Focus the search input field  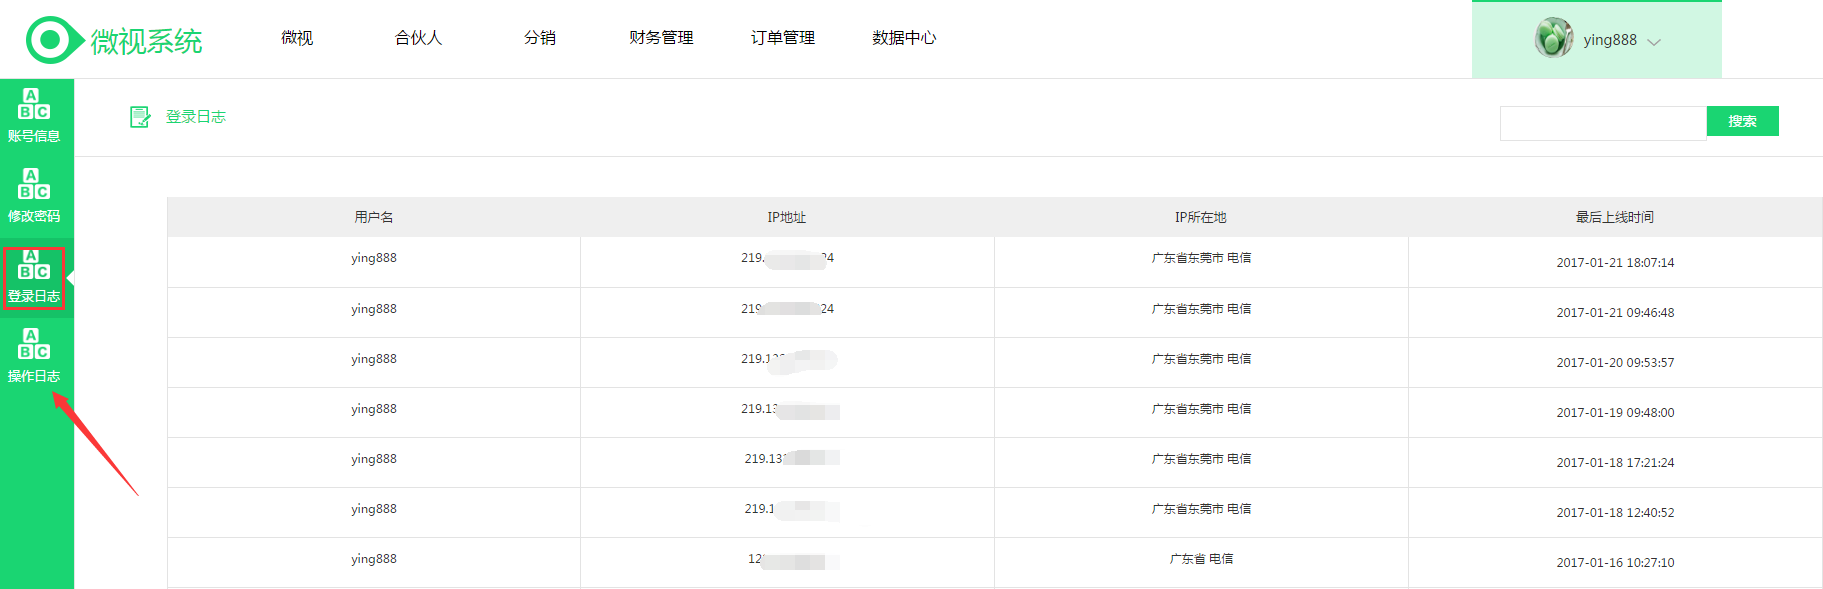pyautogui.click(x=1603, y=123)
